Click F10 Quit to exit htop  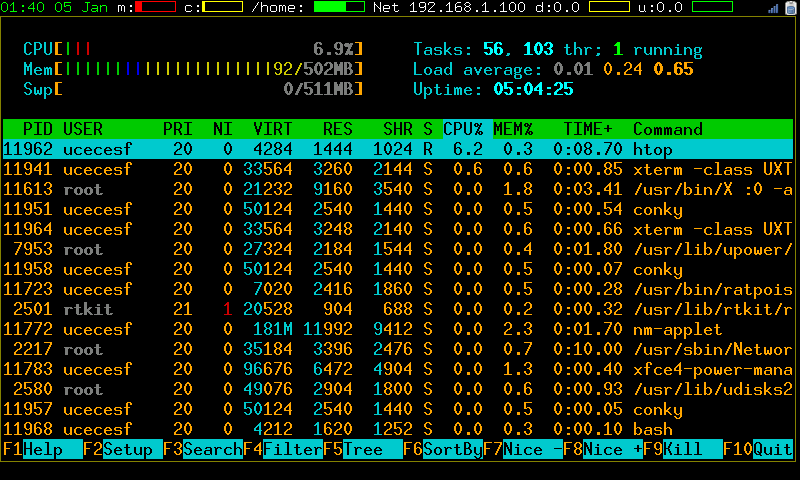click(x=772, y=450)
